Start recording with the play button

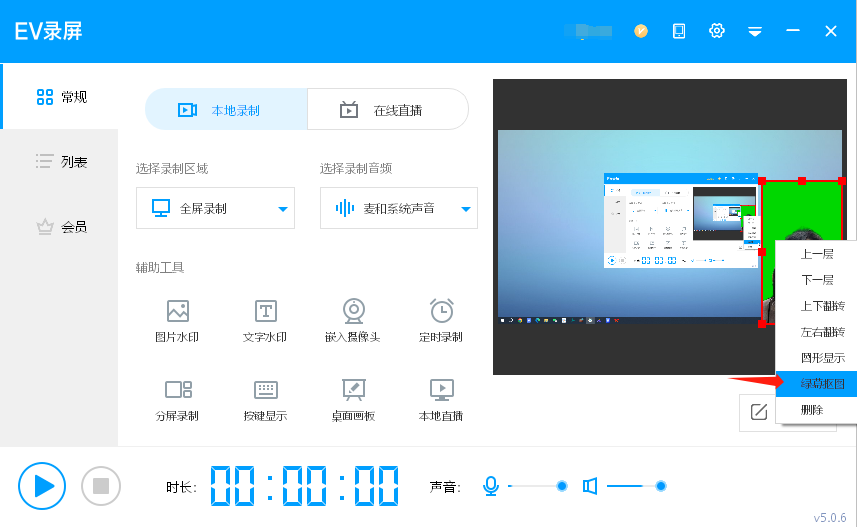click(42, 485)
